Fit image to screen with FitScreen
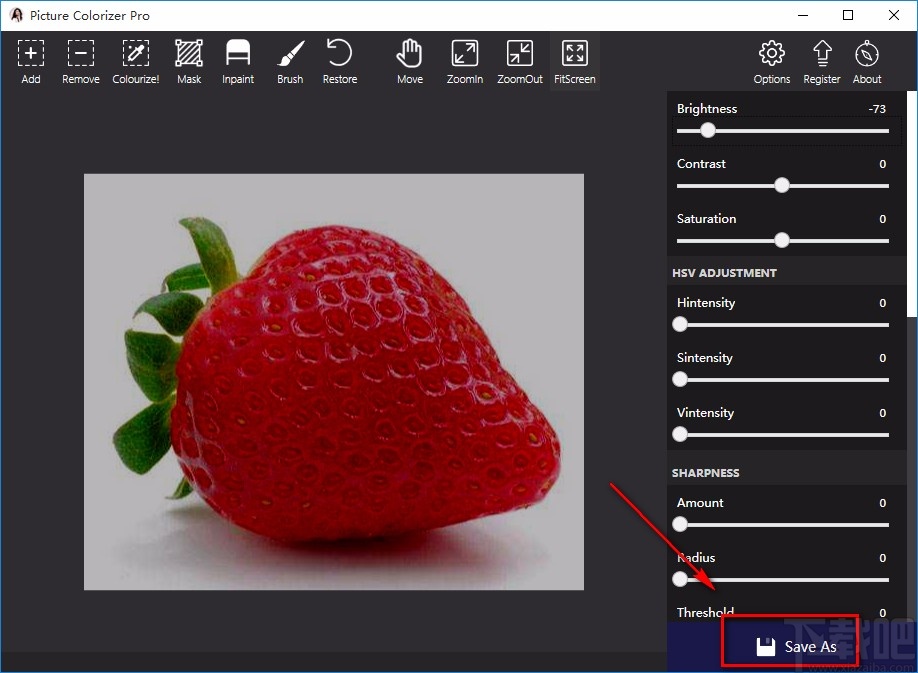The image size is (918, 673). [575, 61]
